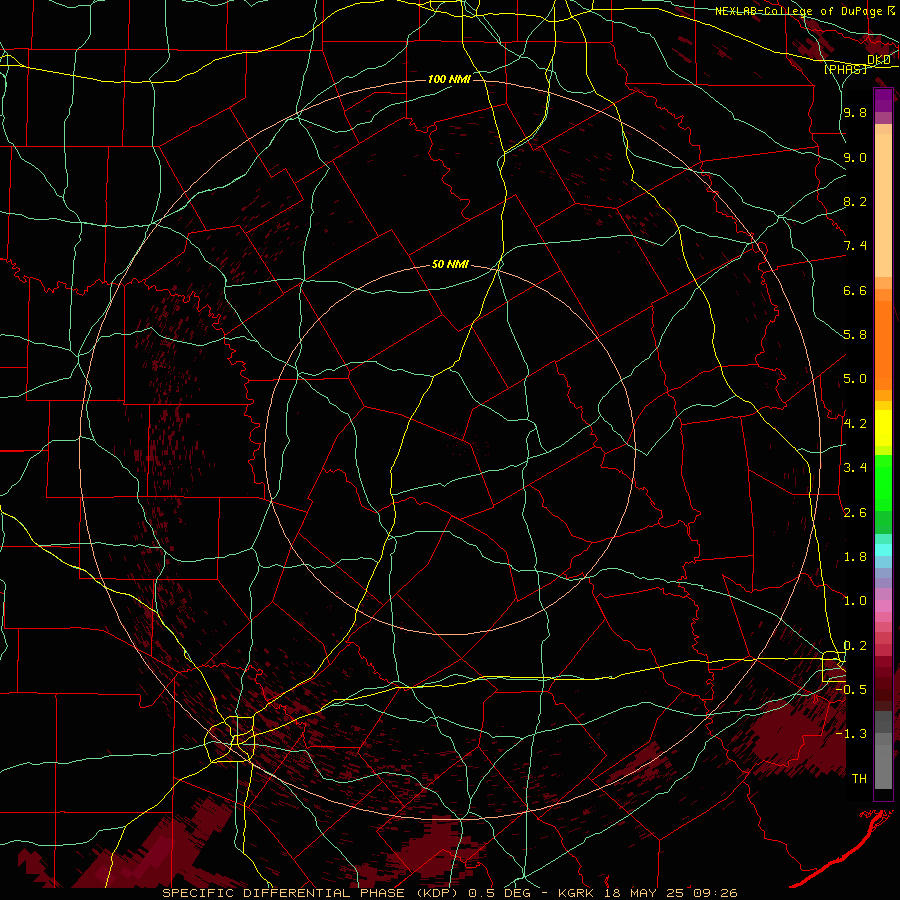Click the TH threshold label

pos(859,779)
